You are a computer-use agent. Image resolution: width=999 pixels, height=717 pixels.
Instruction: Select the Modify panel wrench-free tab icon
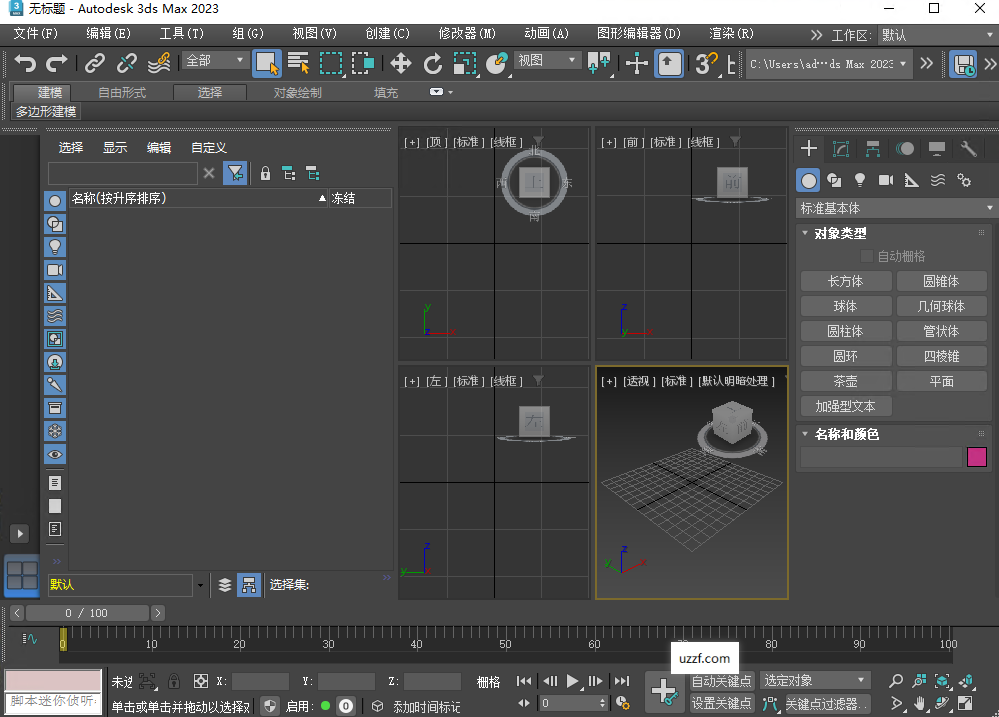pyautogui.click(x=840, y=148)
